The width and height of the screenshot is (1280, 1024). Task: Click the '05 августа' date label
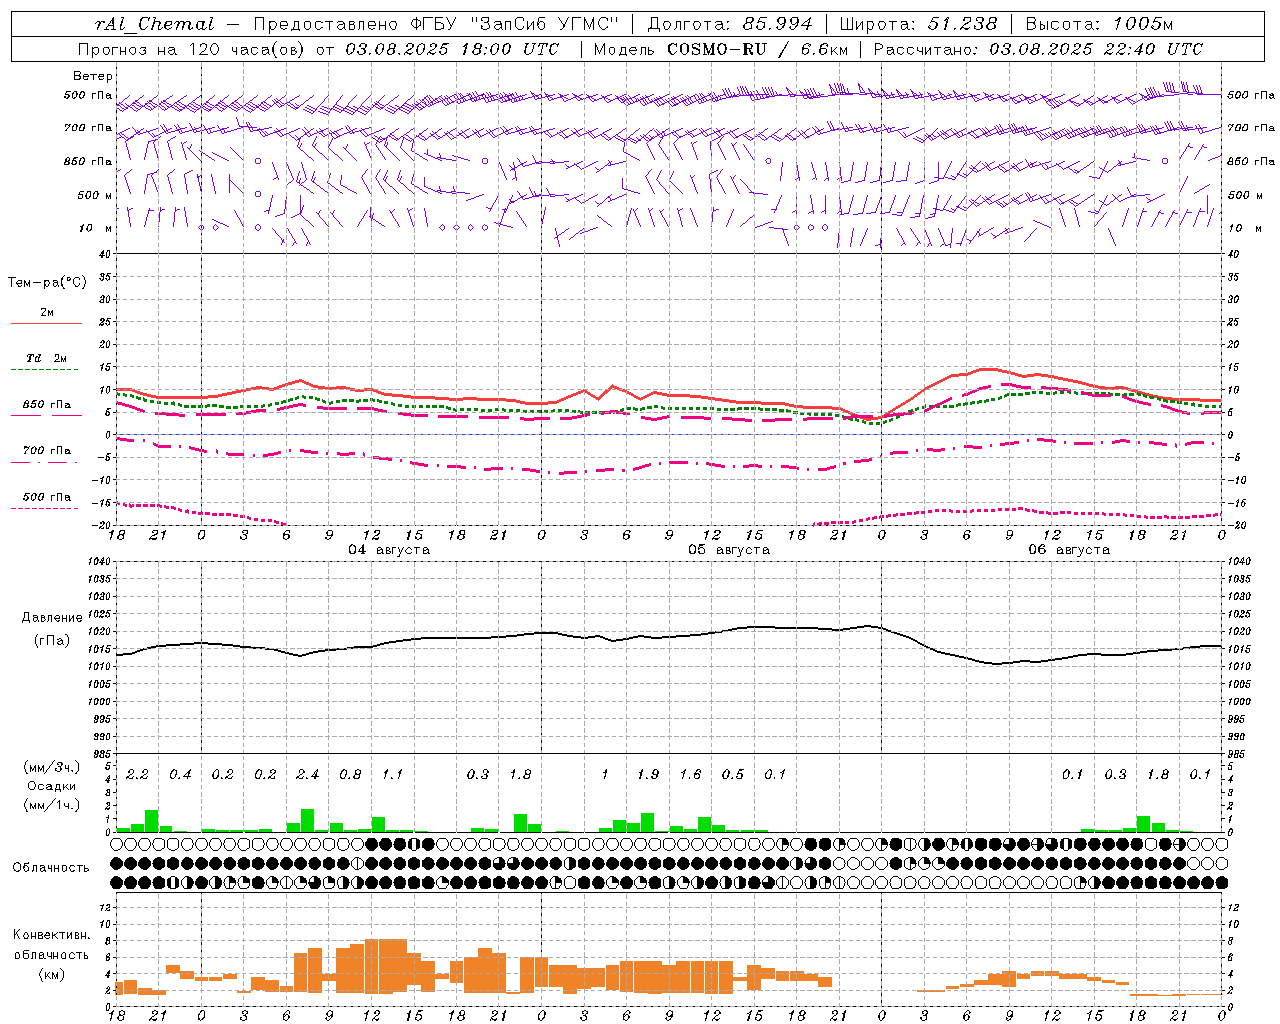point(729,550)
